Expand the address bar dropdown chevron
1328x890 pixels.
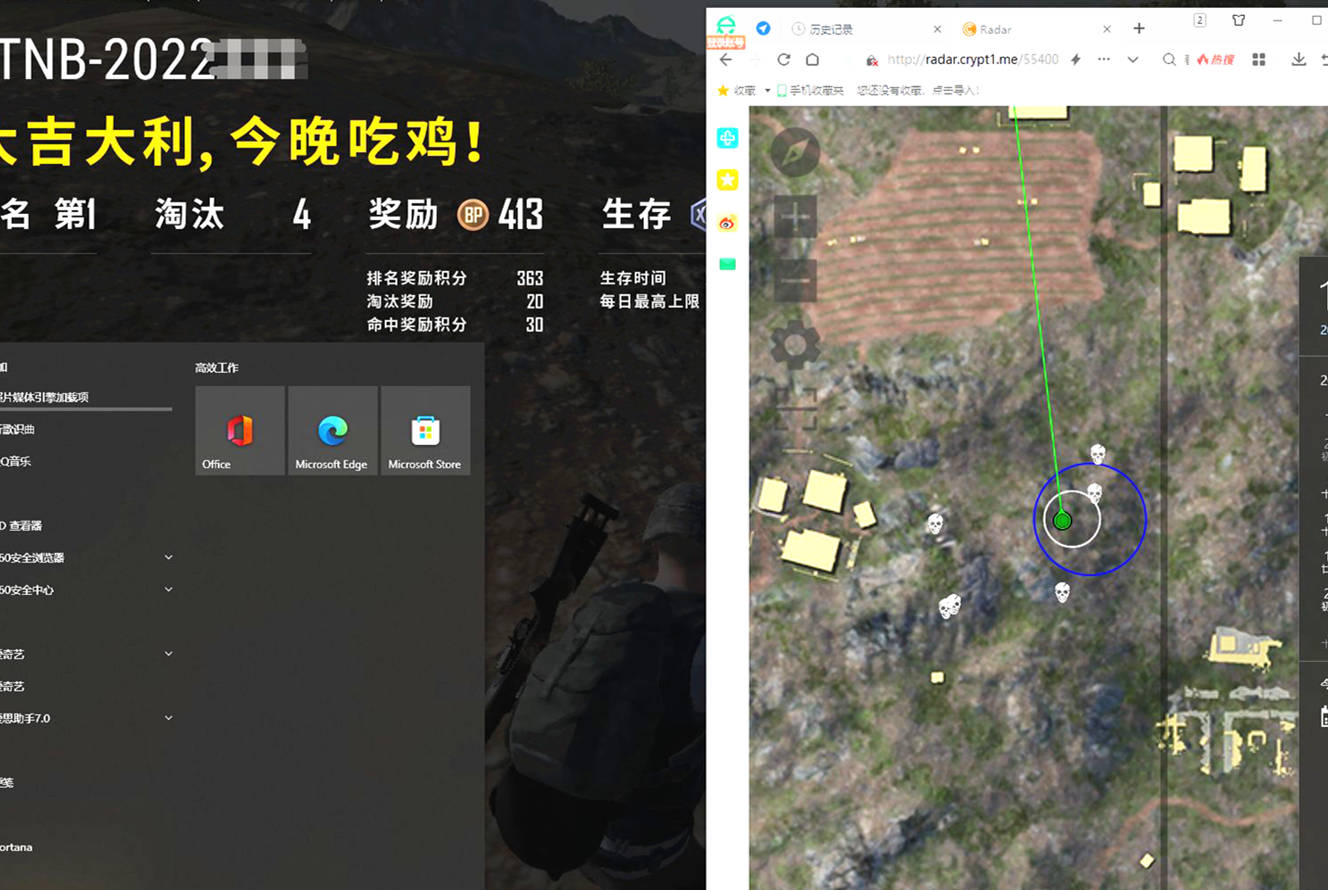point(1132,60)
